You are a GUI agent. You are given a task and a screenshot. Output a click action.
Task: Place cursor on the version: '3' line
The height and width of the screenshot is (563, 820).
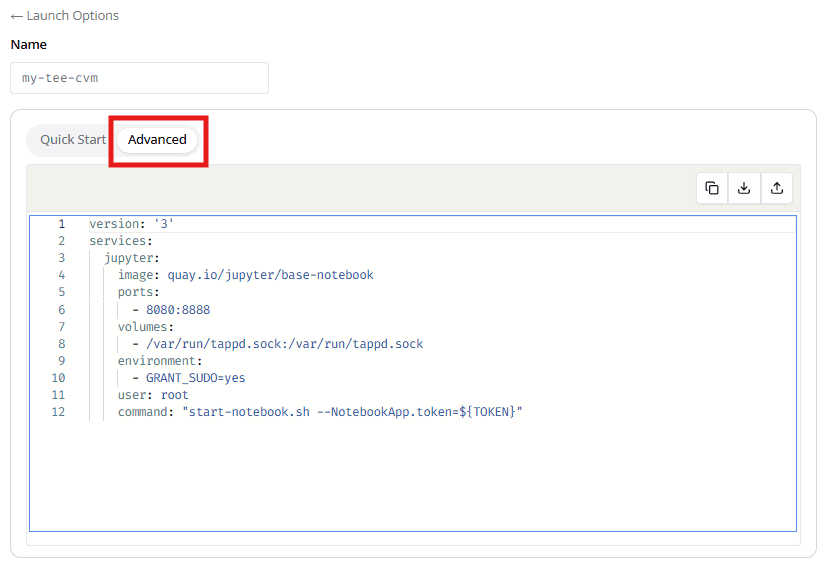(131, 224)
